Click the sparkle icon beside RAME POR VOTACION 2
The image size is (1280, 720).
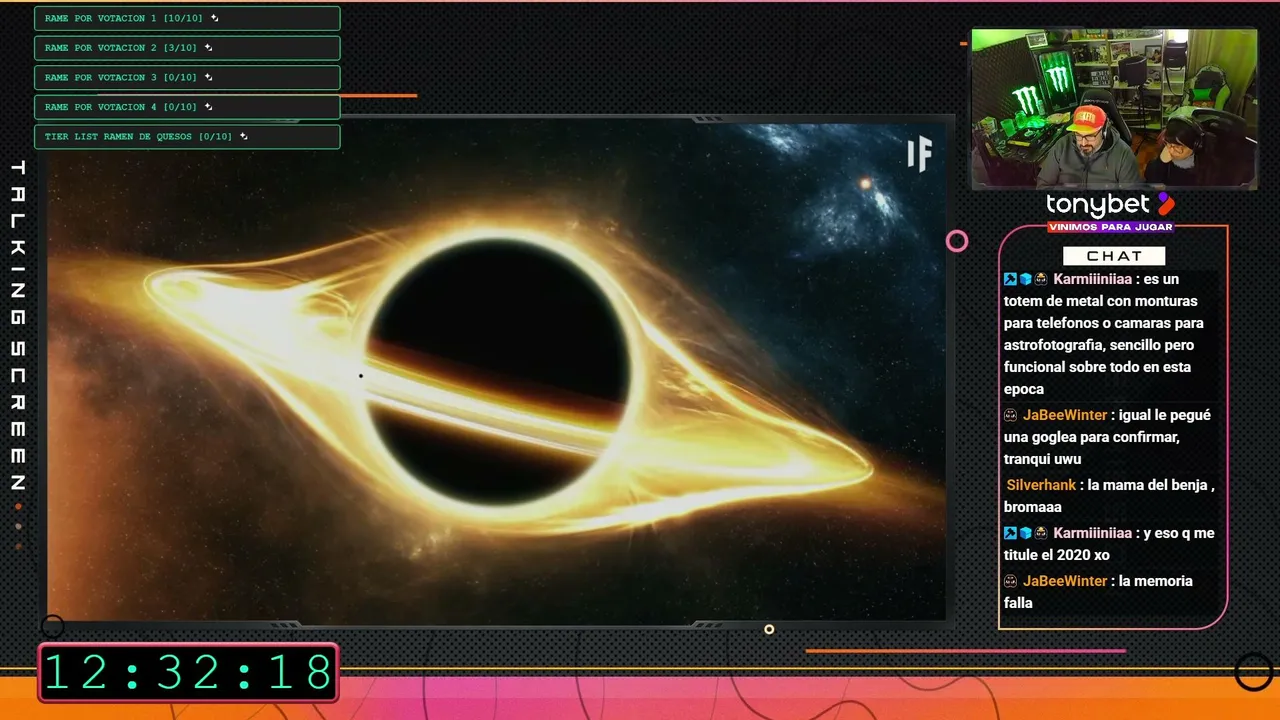[209, 47]
